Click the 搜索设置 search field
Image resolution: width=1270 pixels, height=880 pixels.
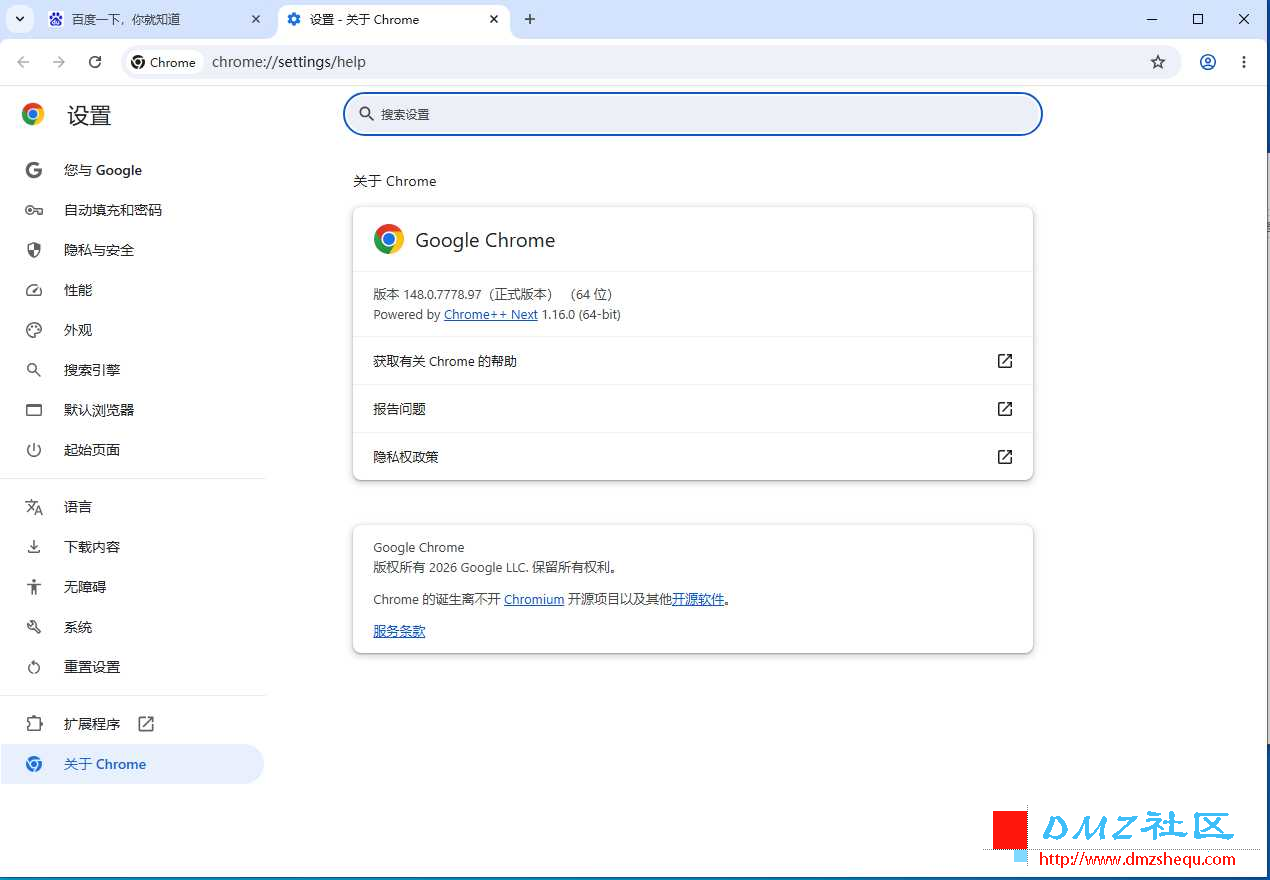[693, 114]
